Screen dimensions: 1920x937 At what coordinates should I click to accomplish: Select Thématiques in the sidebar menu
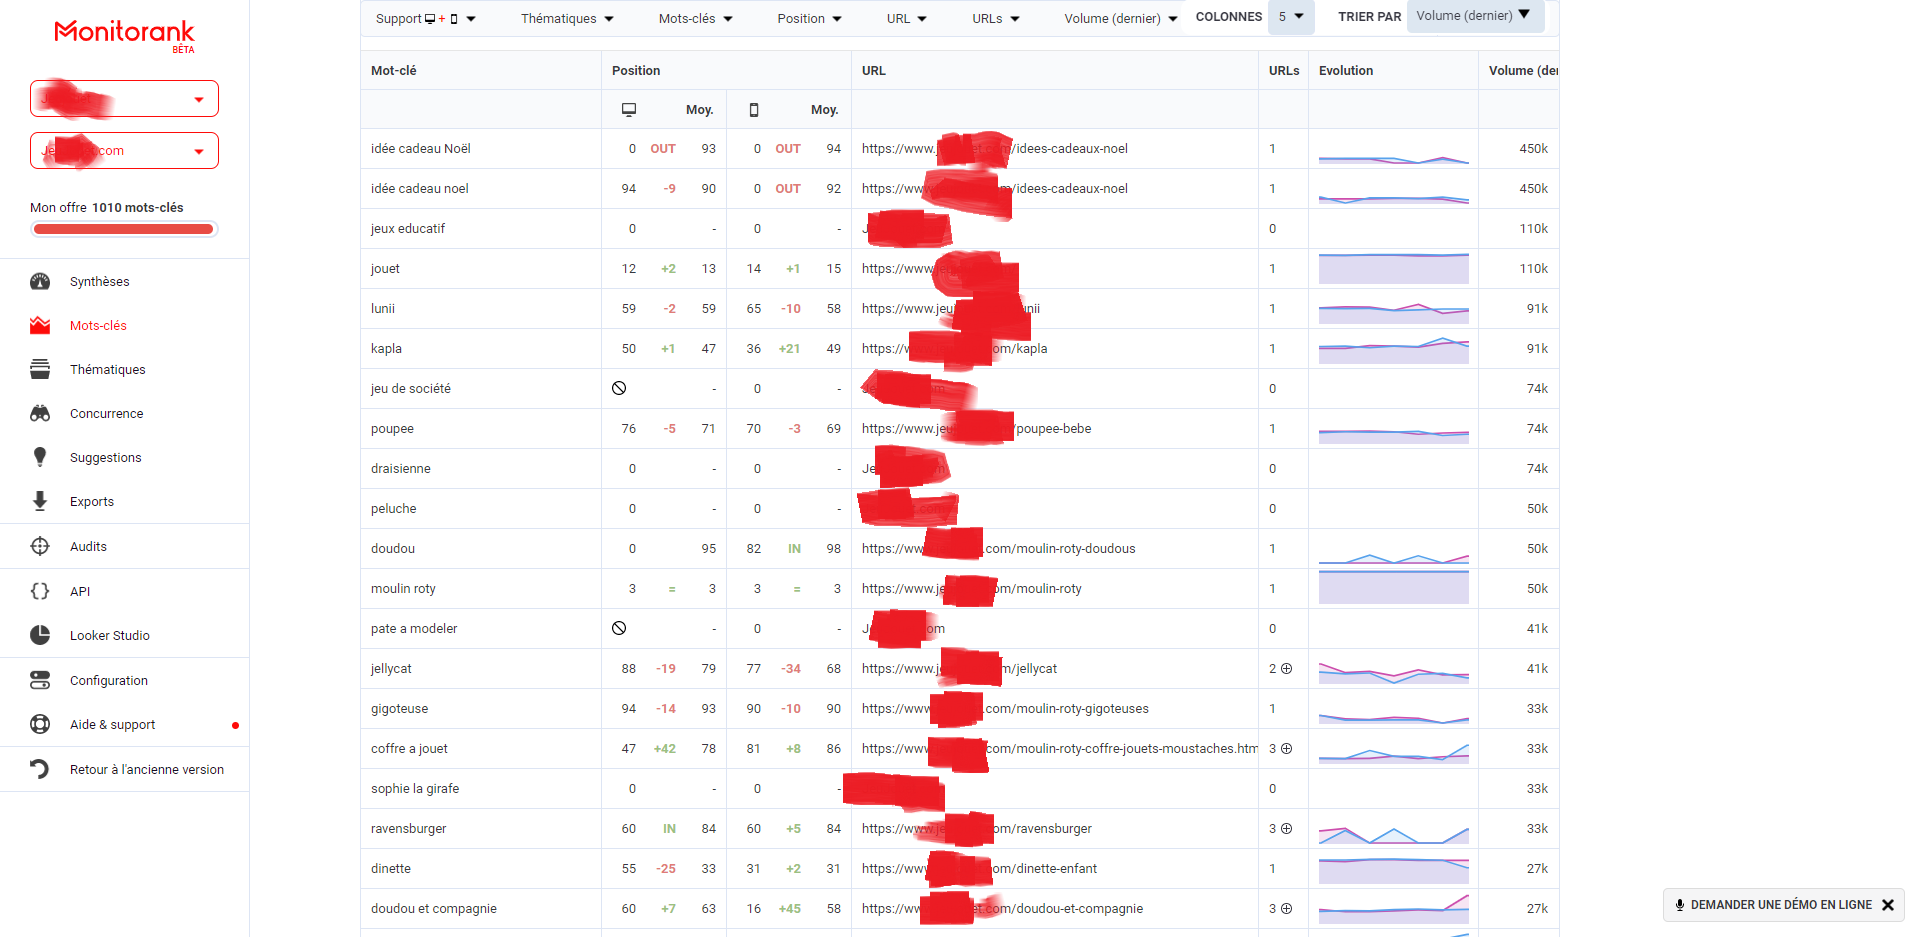[107, 369]
